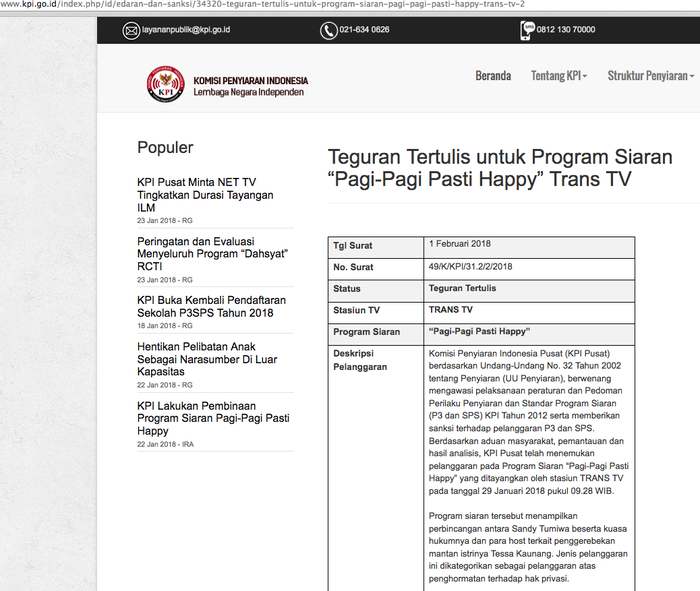The height and width of the screenshot is (591, 700).
Task: Click the Teguran Tertulis status value
Action: [x=462, y=288]
